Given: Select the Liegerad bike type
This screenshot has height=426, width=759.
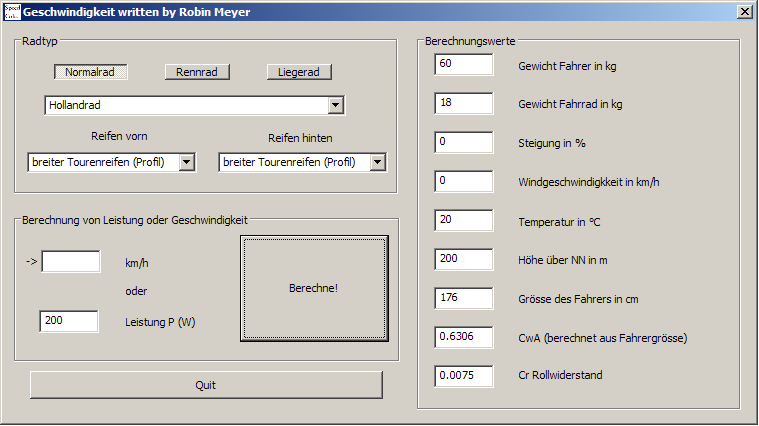Looking at the screenshot, I should tap(299, 72).
